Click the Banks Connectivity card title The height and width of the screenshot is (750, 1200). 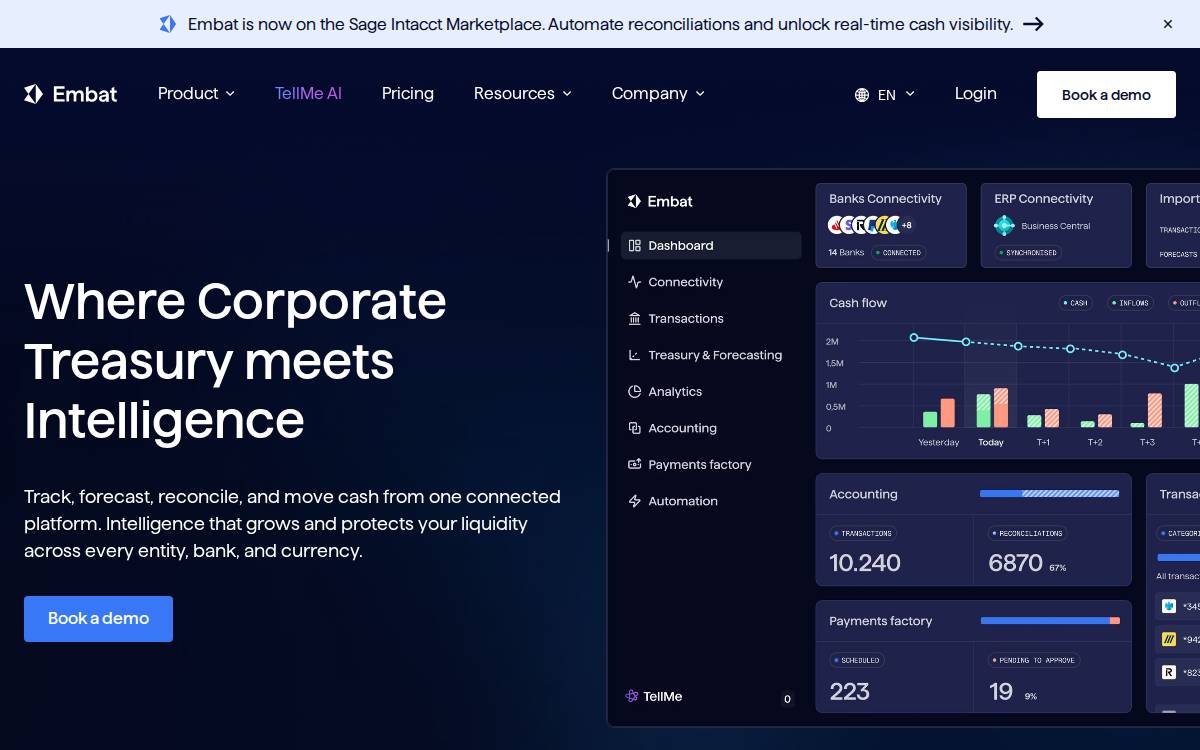click(x=885, y=199)
